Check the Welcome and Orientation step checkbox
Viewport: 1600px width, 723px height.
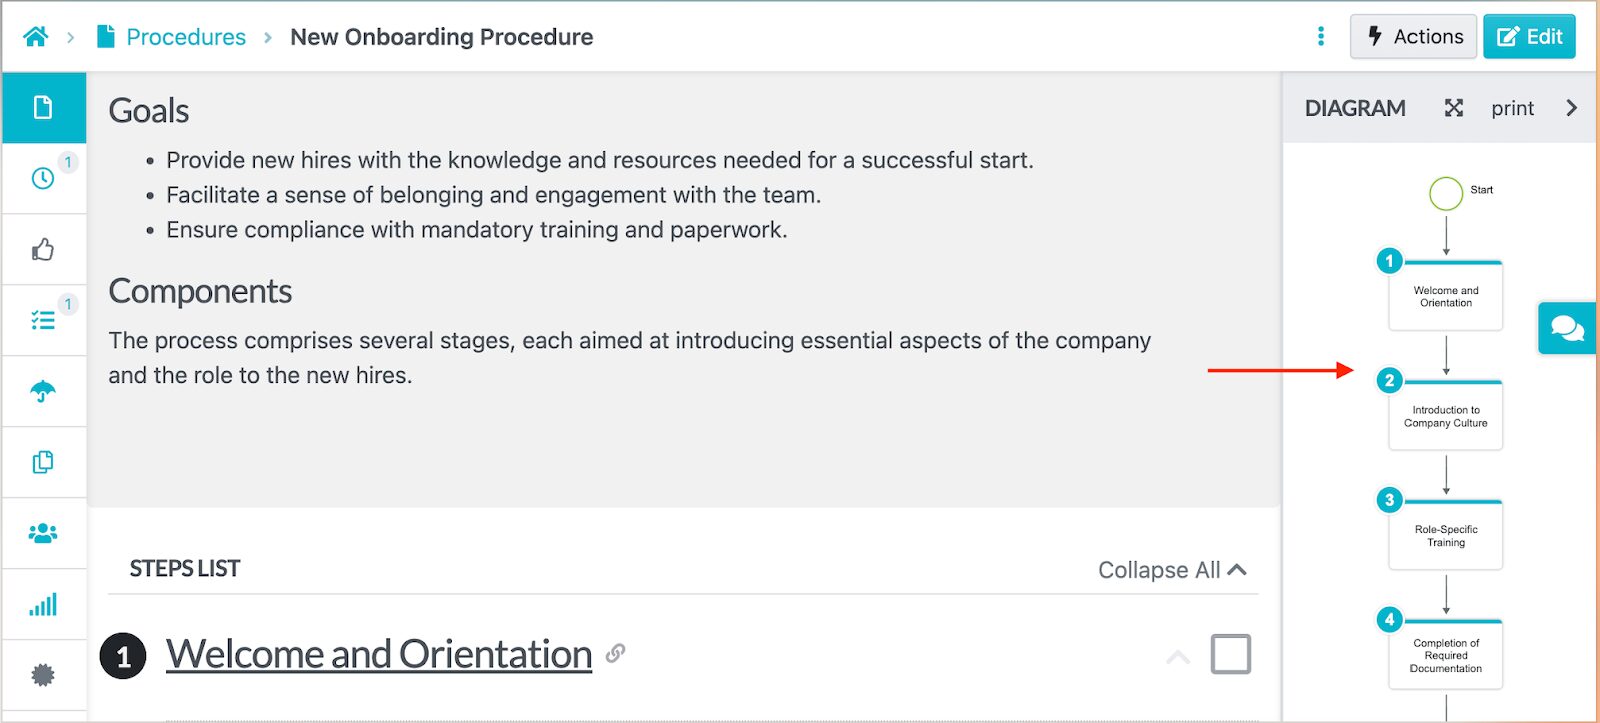1230,655
